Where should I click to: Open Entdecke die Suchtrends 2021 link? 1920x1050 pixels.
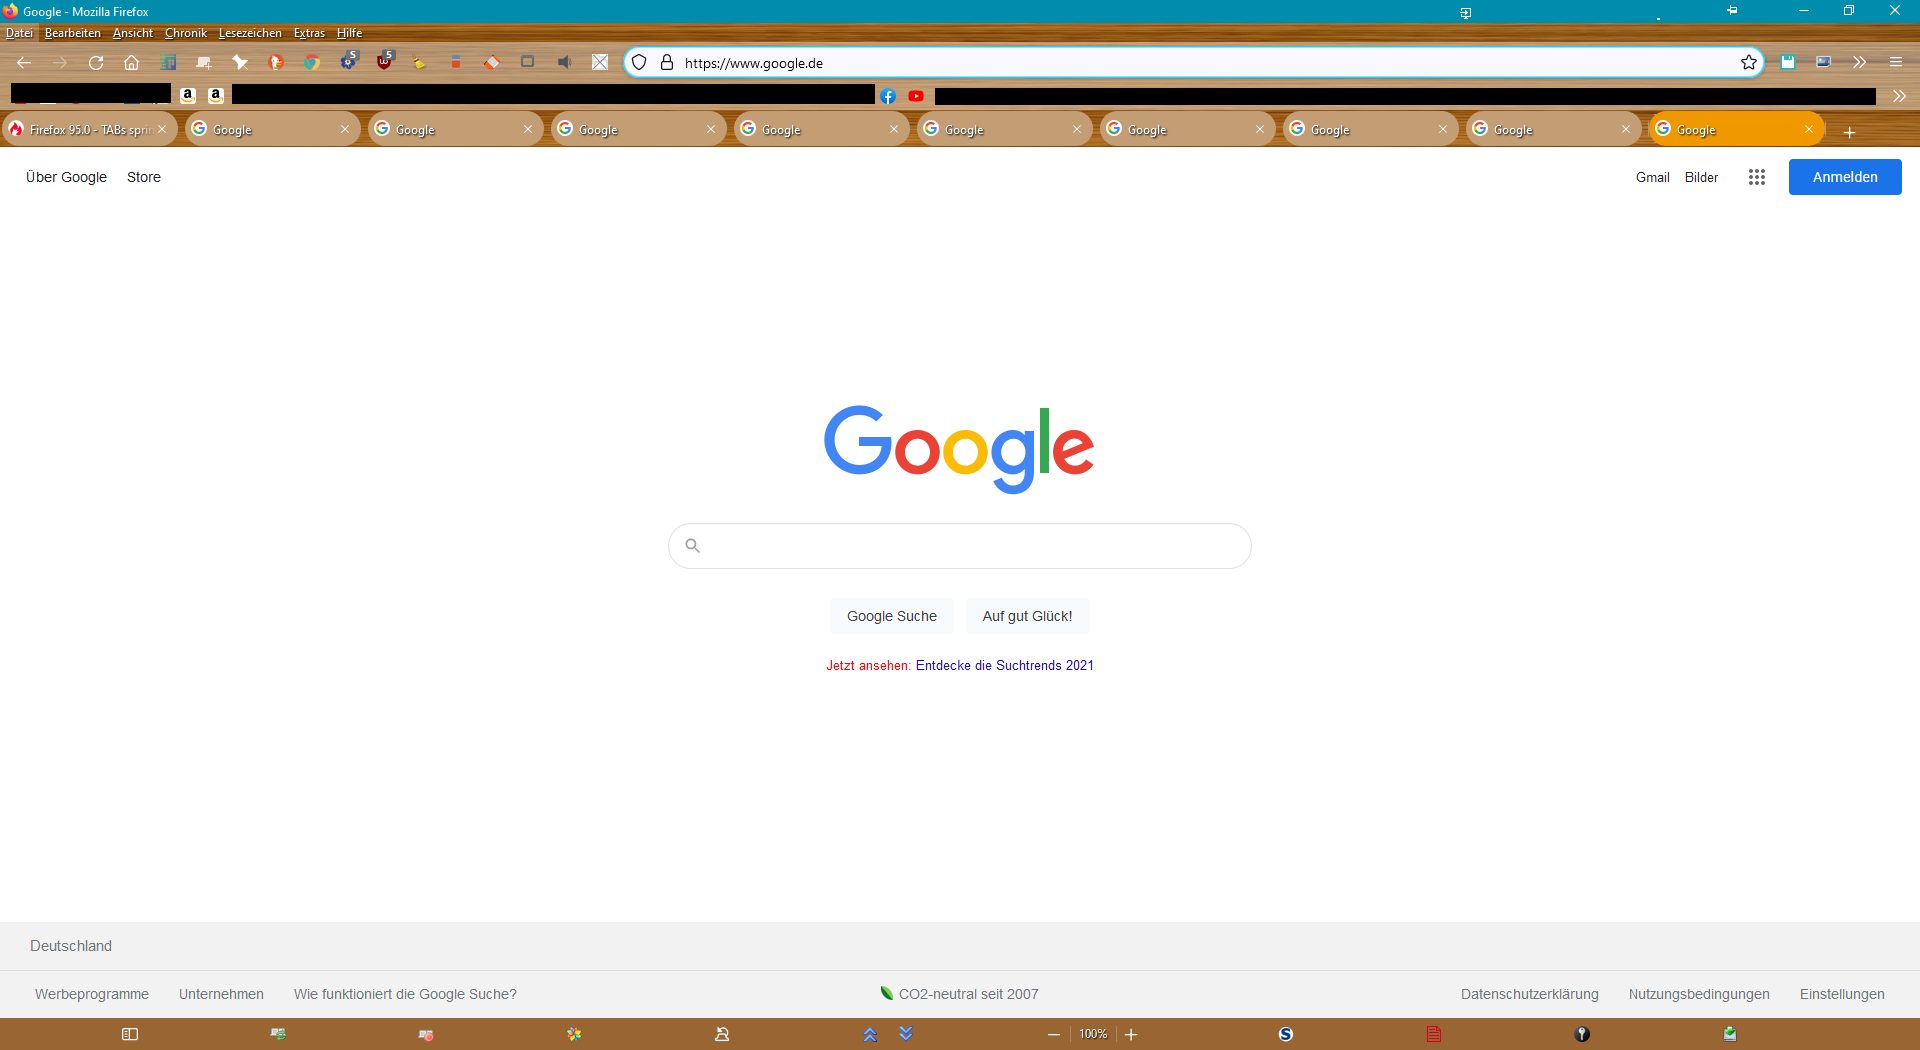coord(1005,665)
